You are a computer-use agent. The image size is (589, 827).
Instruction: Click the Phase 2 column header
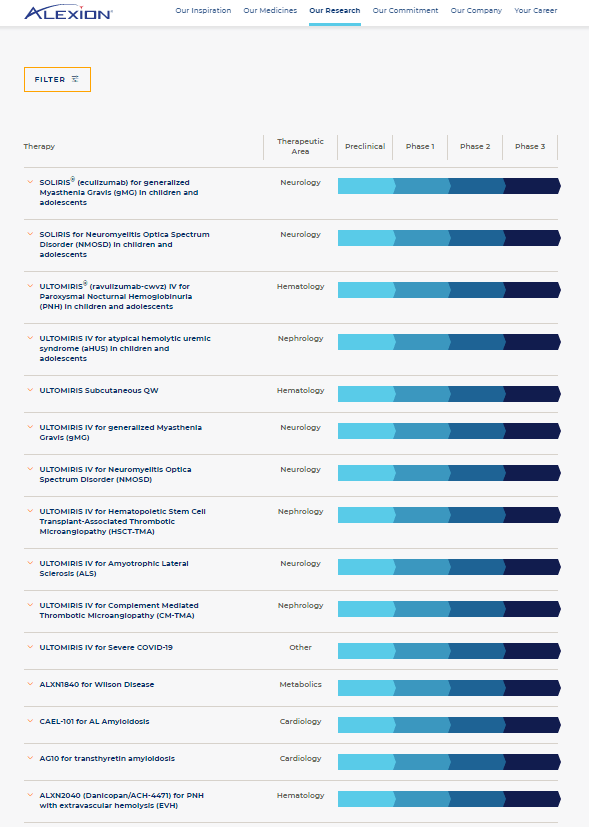[474, 145]
